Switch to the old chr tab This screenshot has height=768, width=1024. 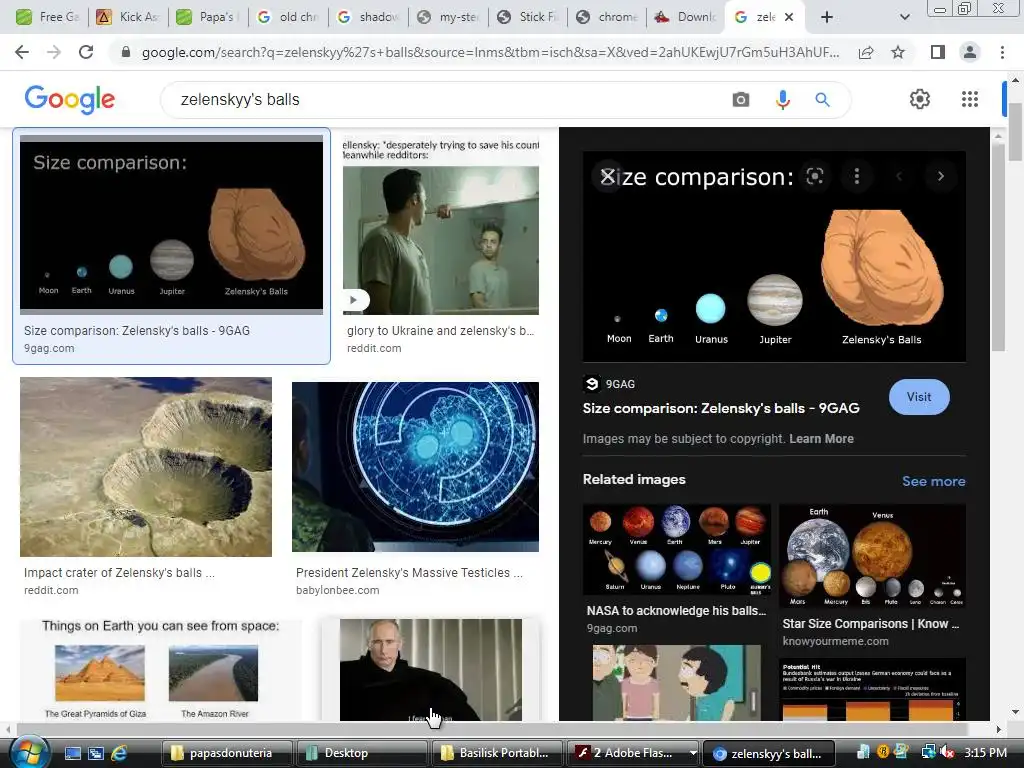288,17
